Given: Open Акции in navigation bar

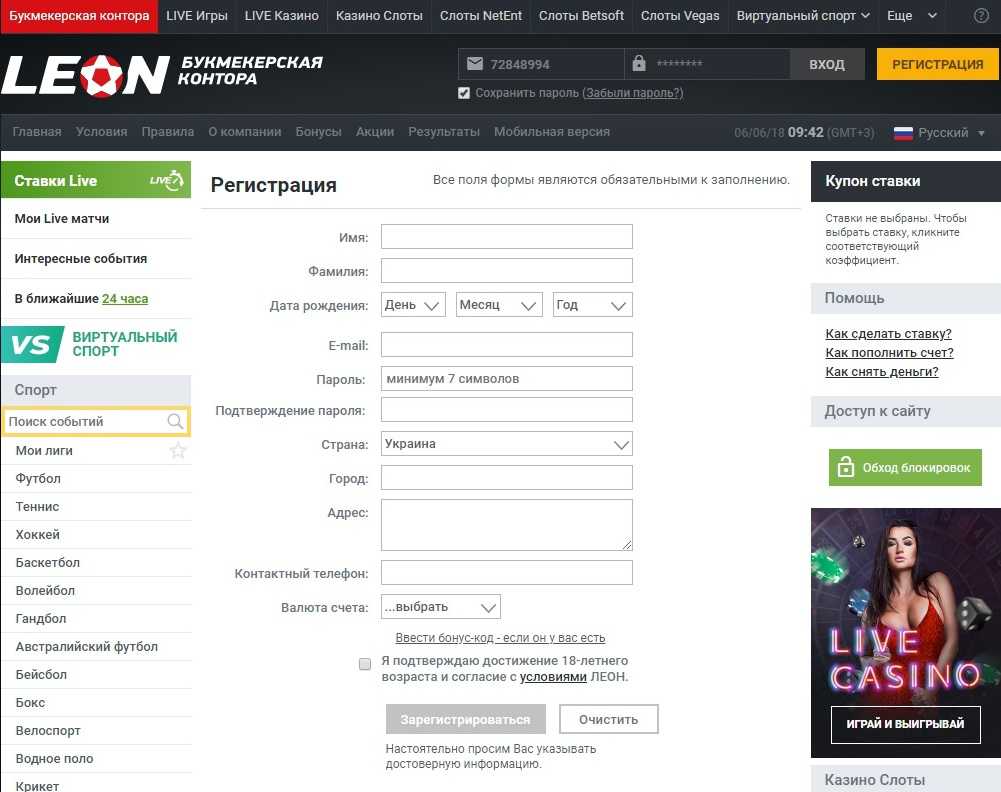Looking at the screenshot, I should coord(375,132).
